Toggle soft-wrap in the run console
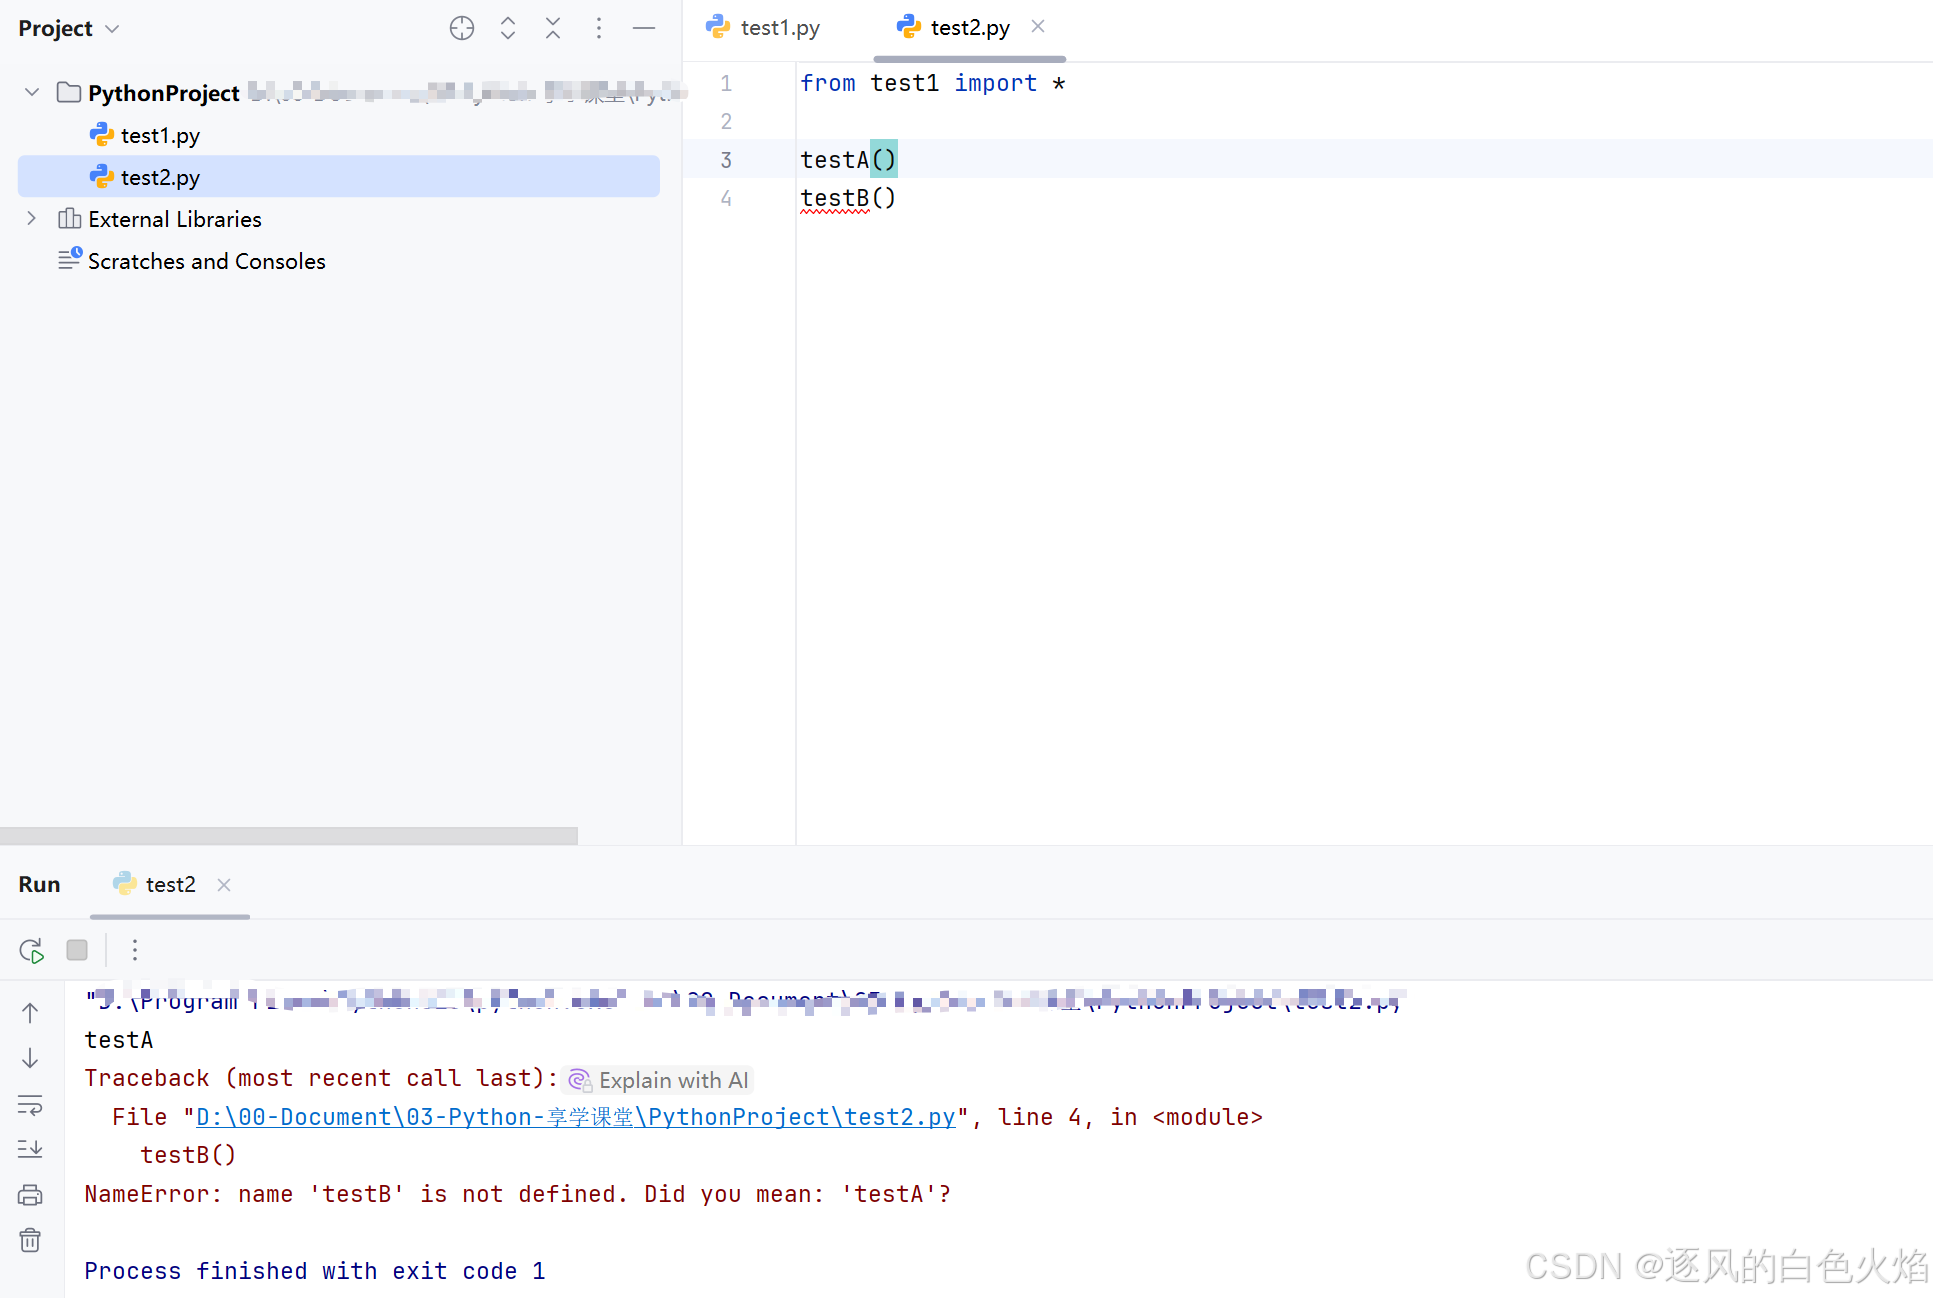The image size is (1933, 1298). 30,1104
